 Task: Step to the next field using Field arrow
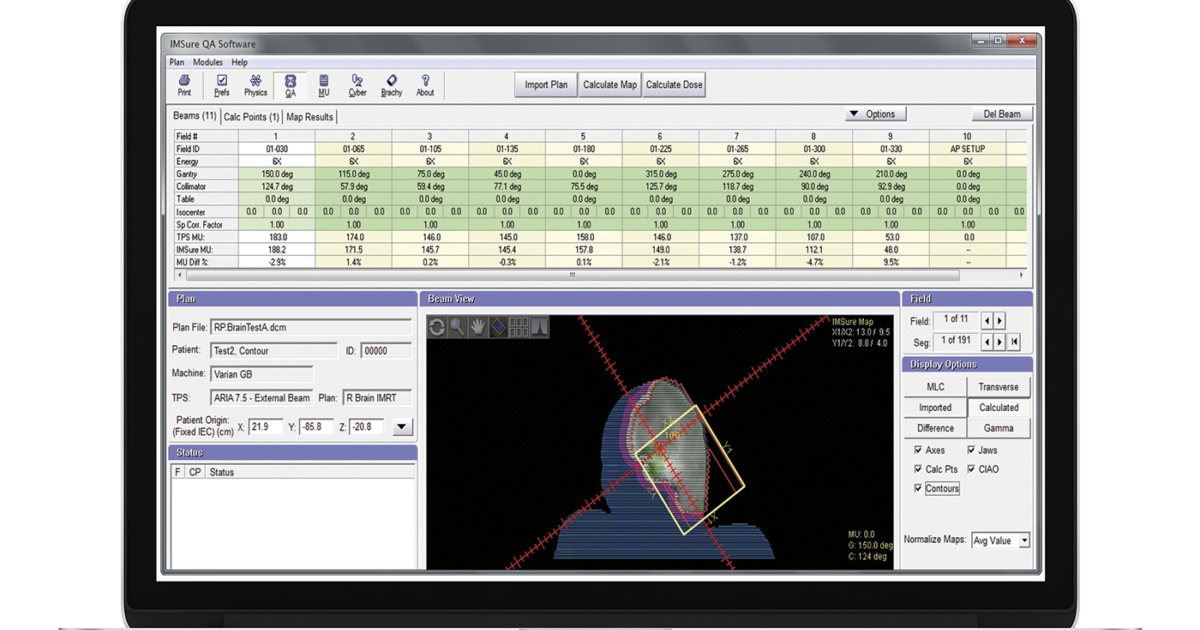[999, 320]
